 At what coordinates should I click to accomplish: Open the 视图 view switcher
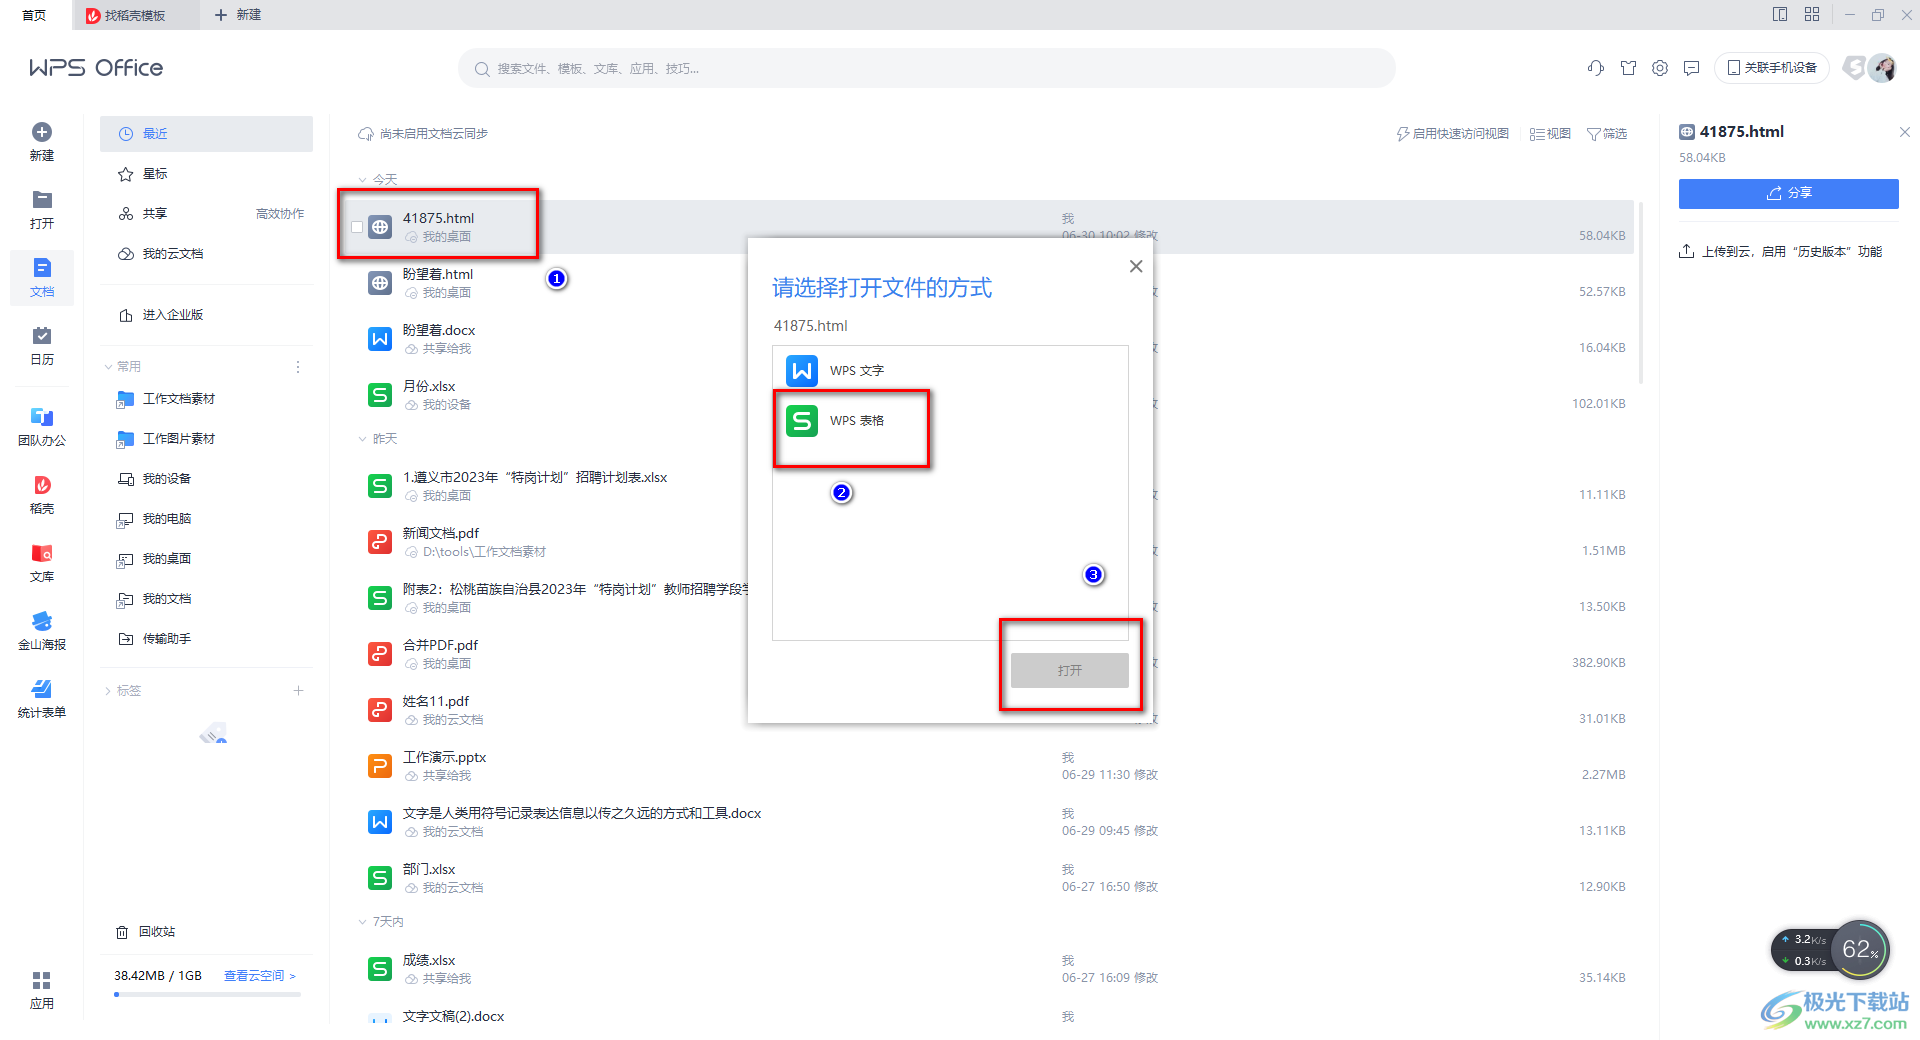[x=1550, y=134]
